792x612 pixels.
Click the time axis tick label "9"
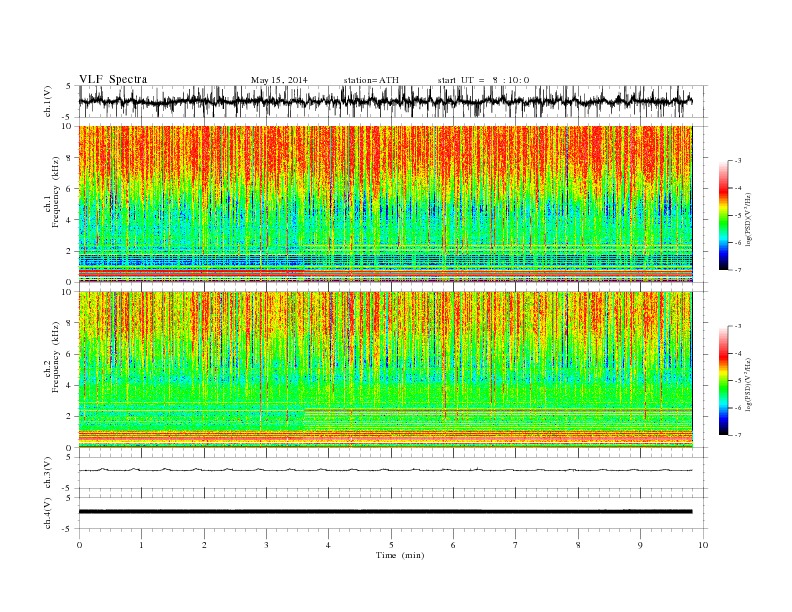tap(640, 545)
